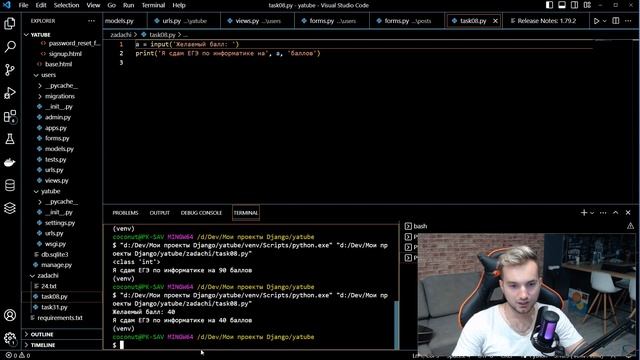Open the File menu
The image size is (640, 360).
(24, 5)
